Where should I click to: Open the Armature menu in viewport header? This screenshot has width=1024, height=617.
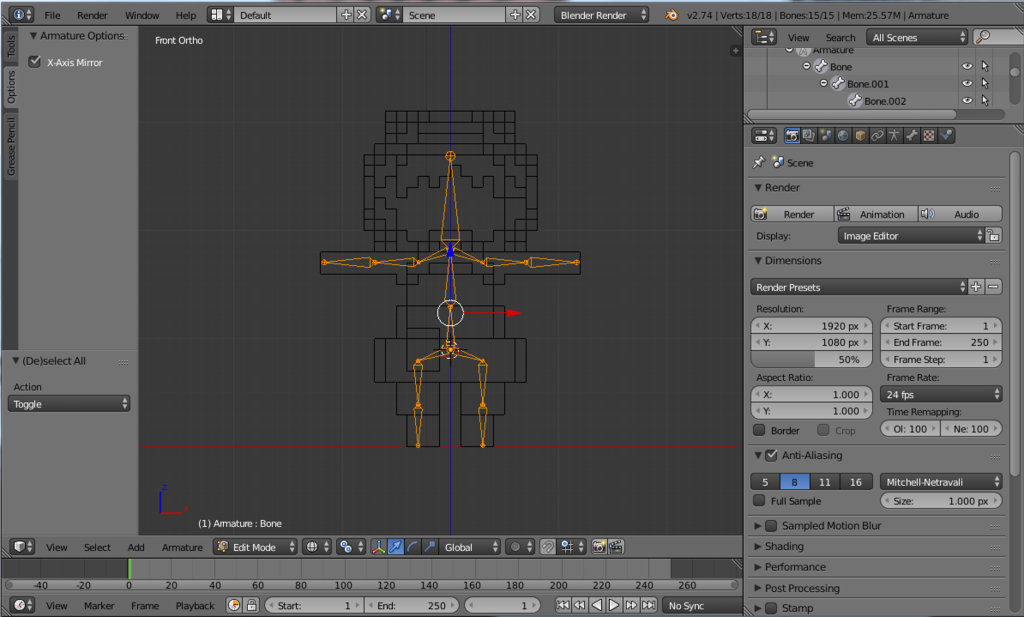182,547
